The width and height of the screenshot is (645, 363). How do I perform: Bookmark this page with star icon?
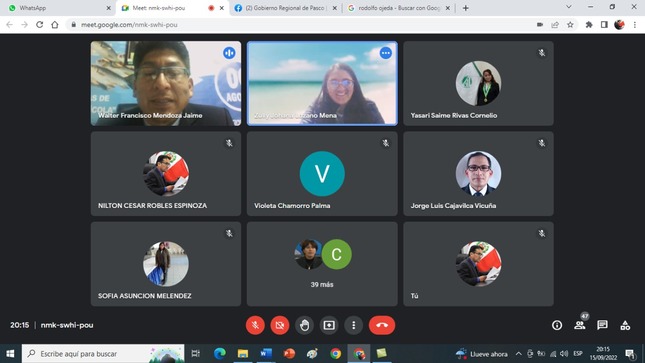pos(570,25)
